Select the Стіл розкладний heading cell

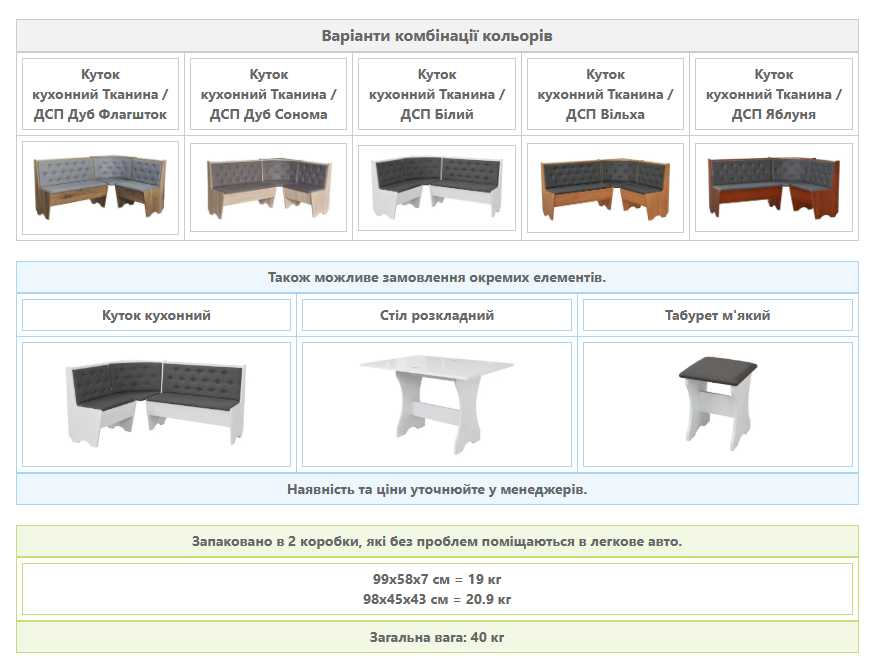pos(437,315)
